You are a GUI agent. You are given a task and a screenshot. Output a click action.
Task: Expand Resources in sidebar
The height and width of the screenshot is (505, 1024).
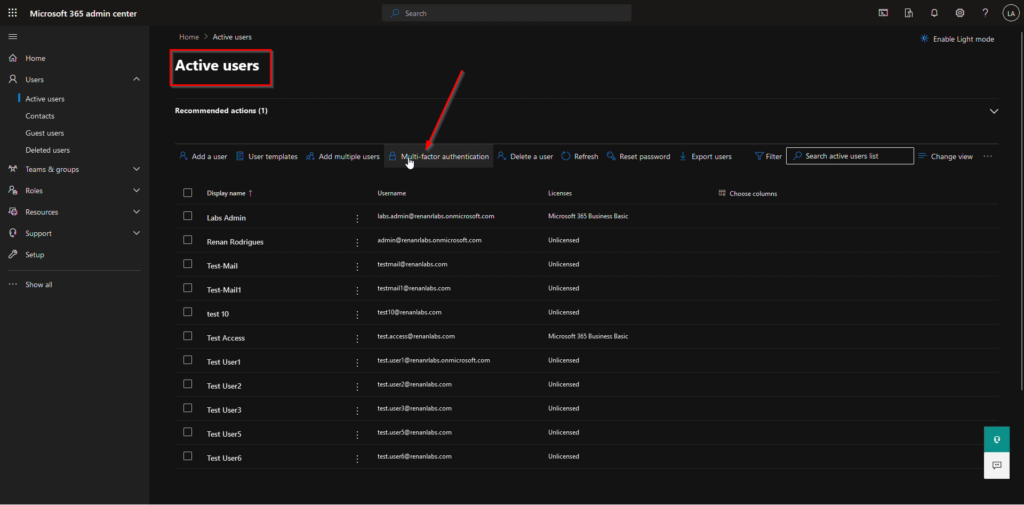click(x=136, y=212)
